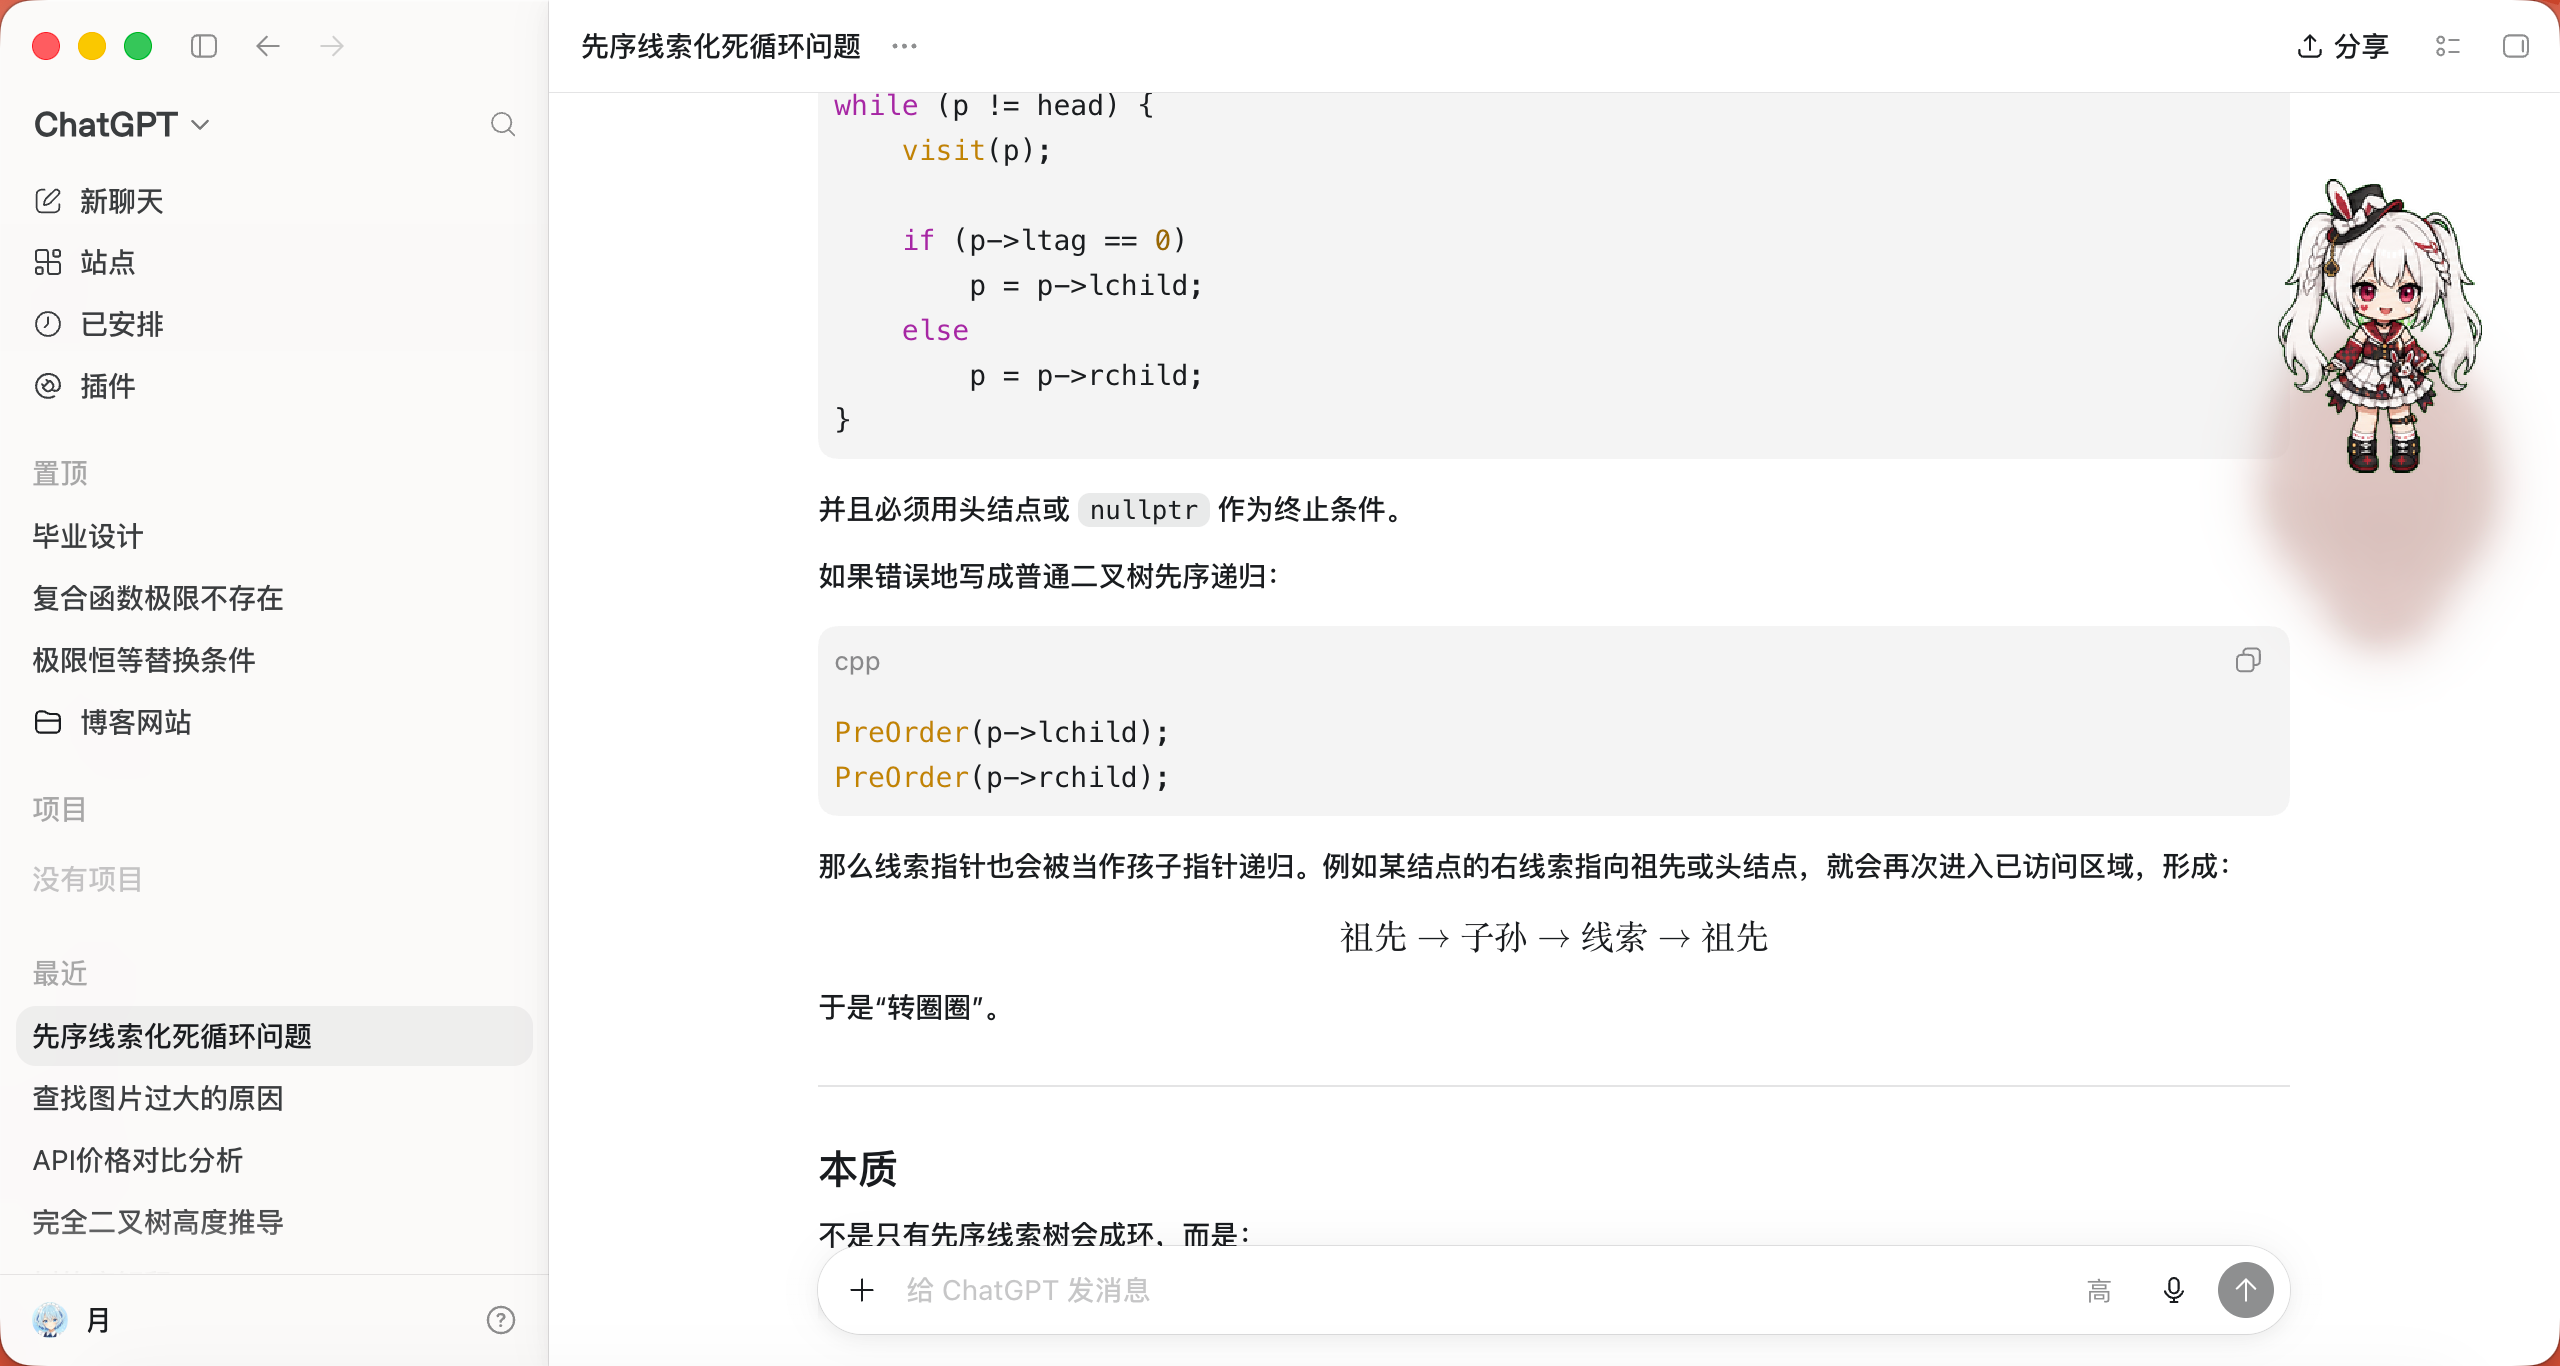
Task: Expand the ChatGPT model dropdown
Action: [x=122, y=124]
